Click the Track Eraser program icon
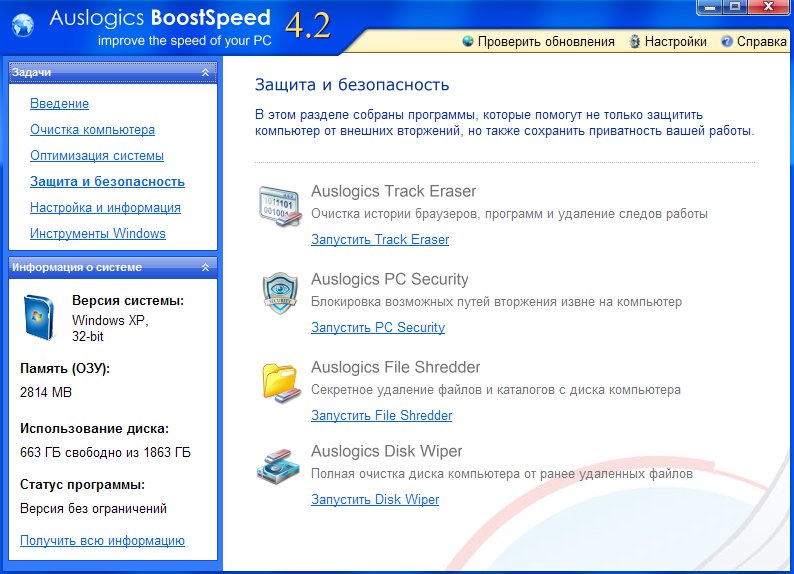The height and width of the screenshot is (574, 794). pos(279,206)
